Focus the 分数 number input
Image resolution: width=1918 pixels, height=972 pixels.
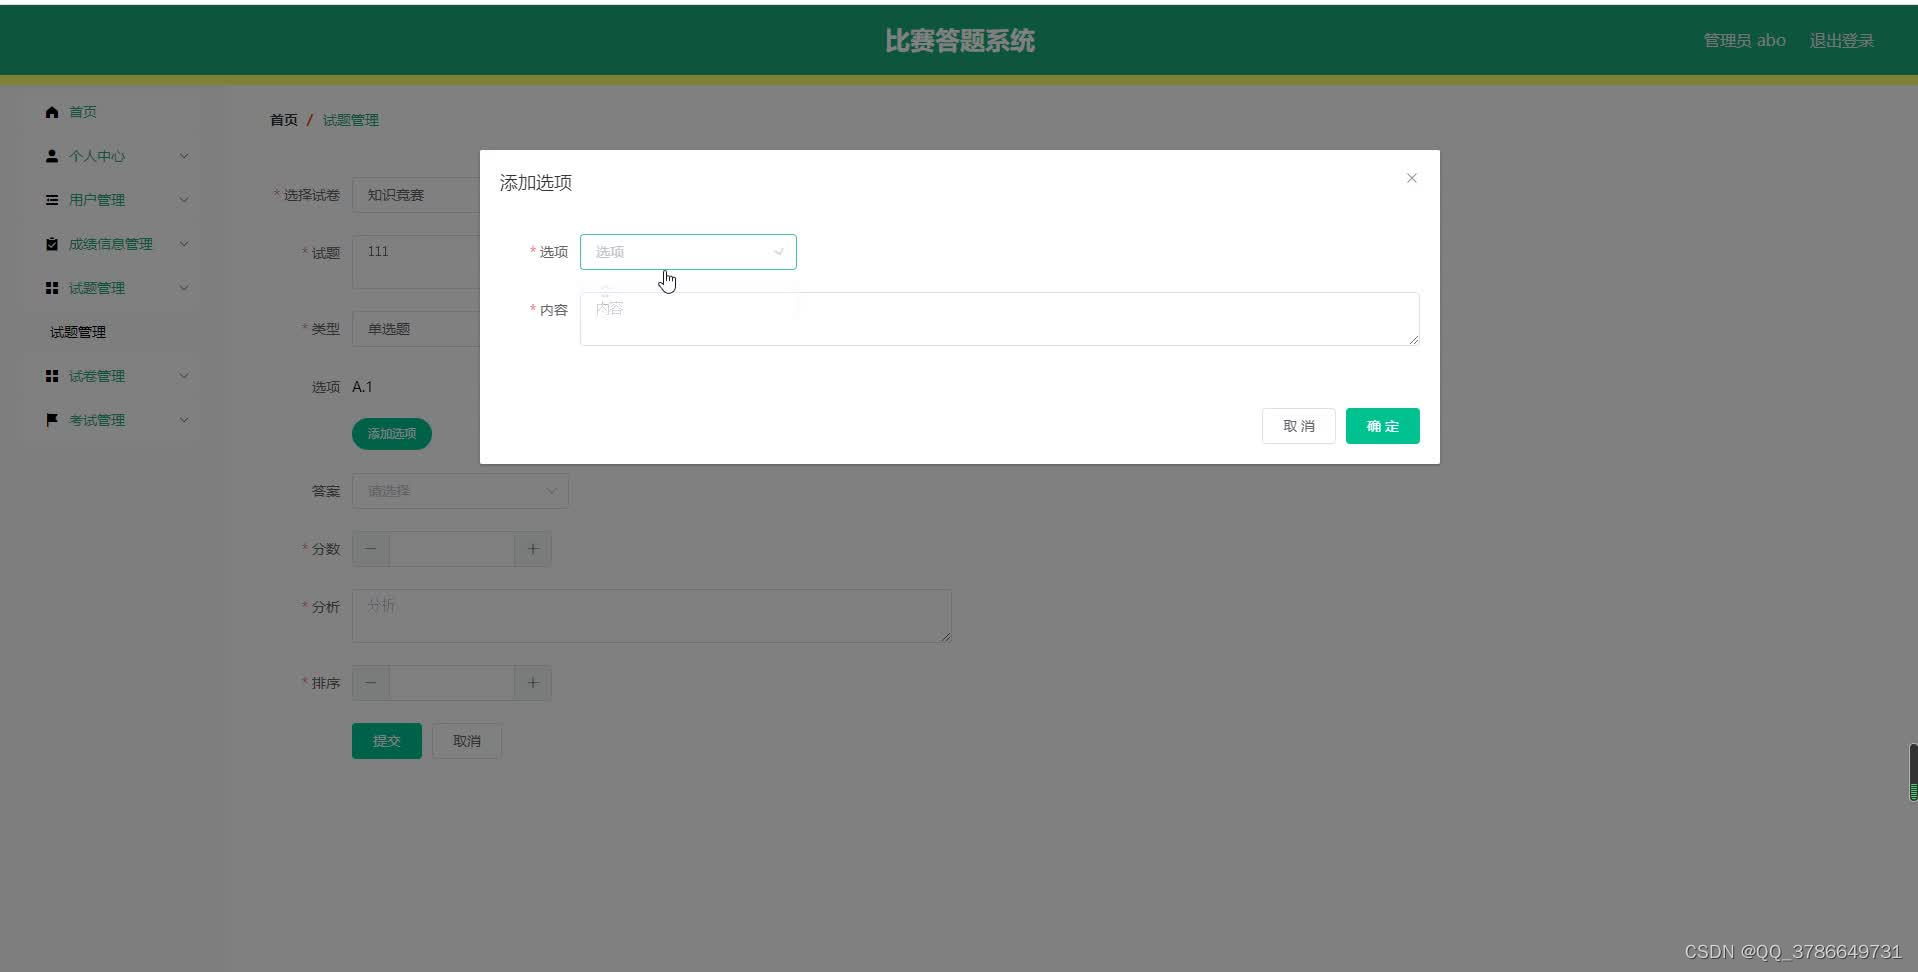coord(452,549)
